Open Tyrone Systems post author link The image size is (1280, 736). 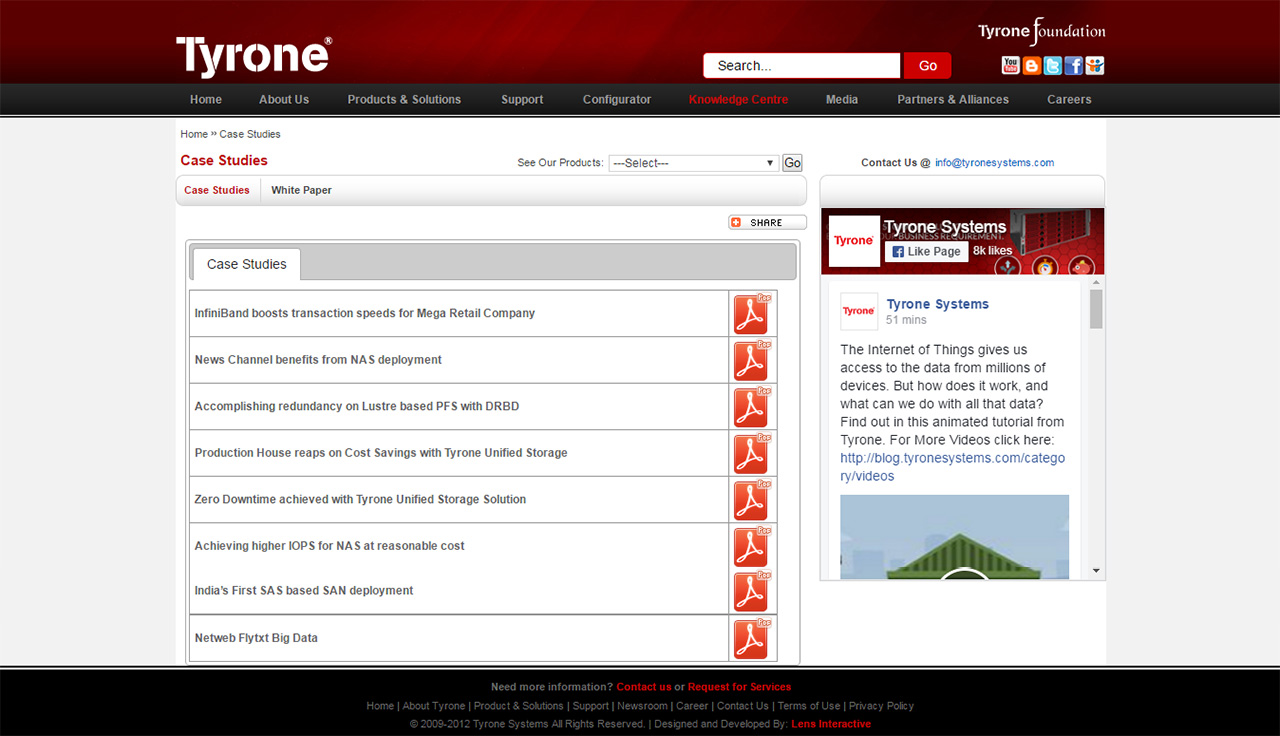(x=937, y=304)
